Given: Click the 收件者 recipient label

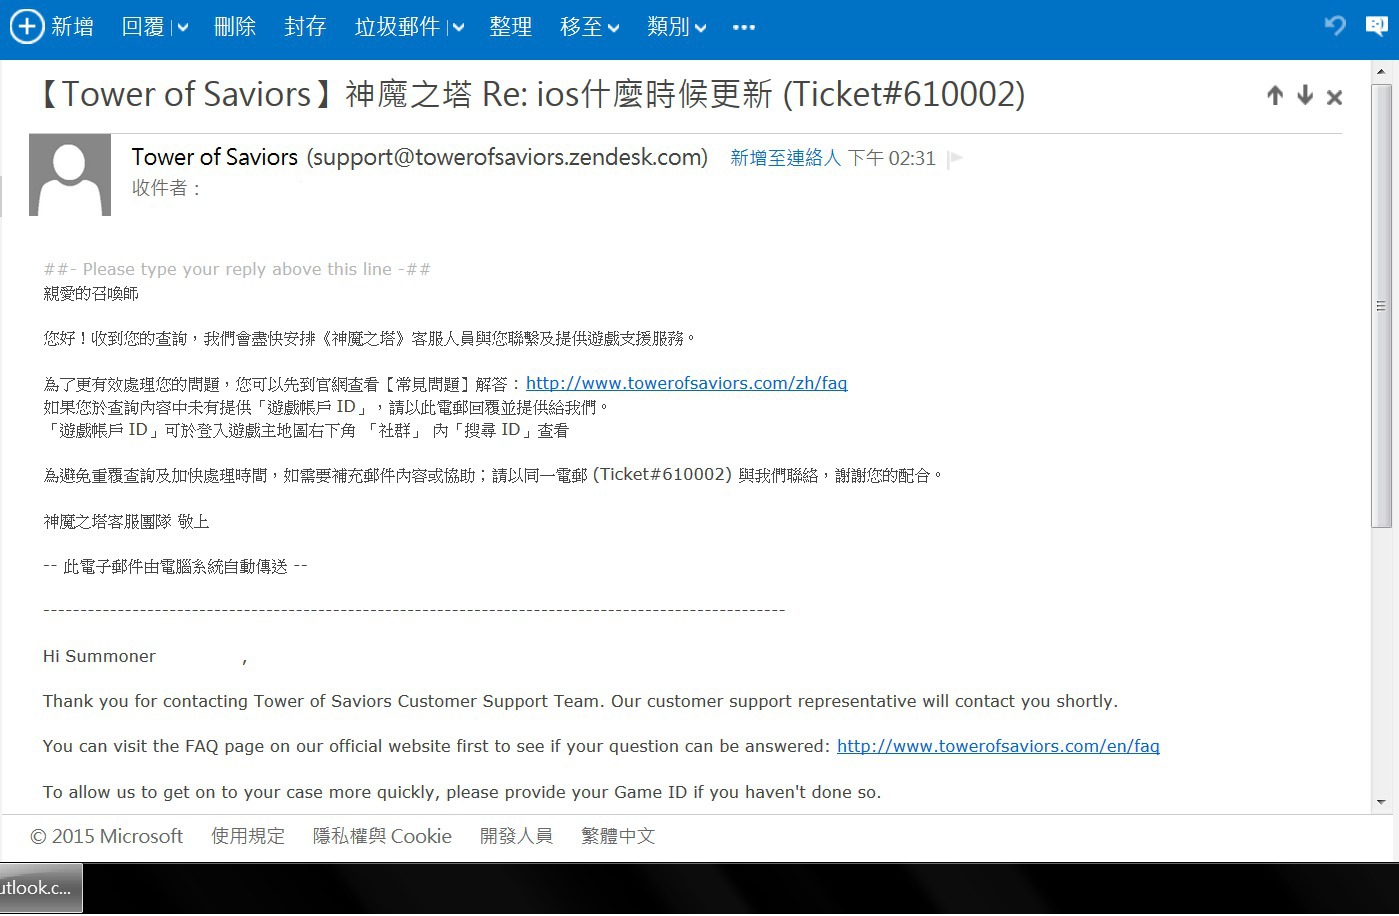Looking at the screenshot, I should (166, 188).
